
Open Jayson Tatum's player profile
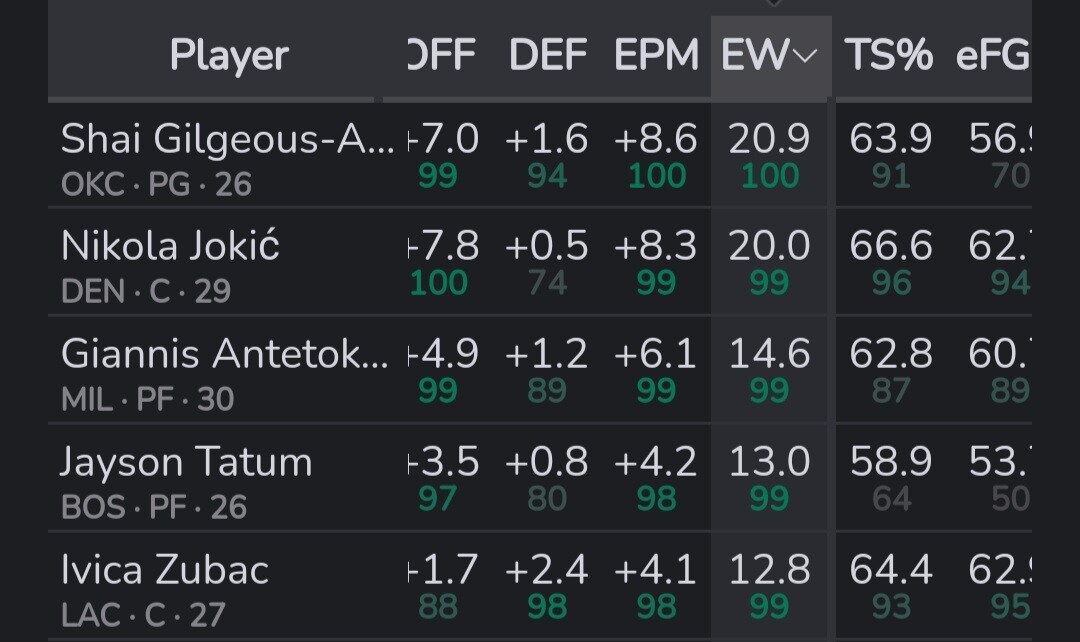coord(186,462)
